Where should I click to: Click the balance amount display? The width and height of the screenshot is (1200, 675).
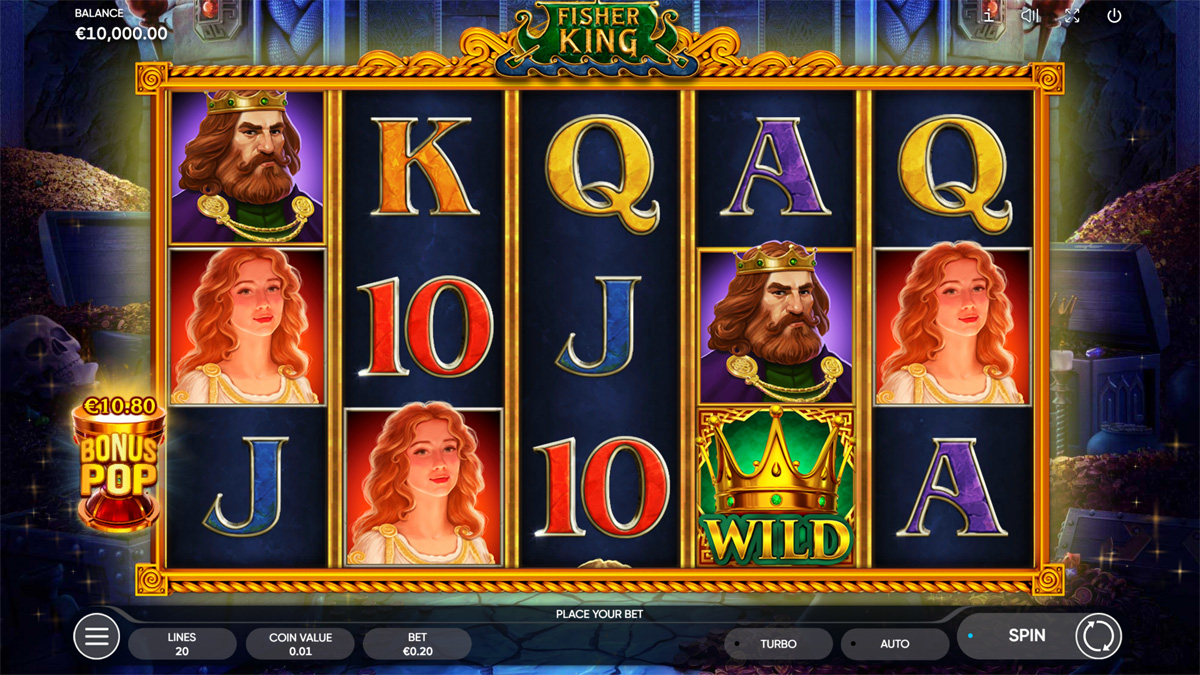coord(122,33)
